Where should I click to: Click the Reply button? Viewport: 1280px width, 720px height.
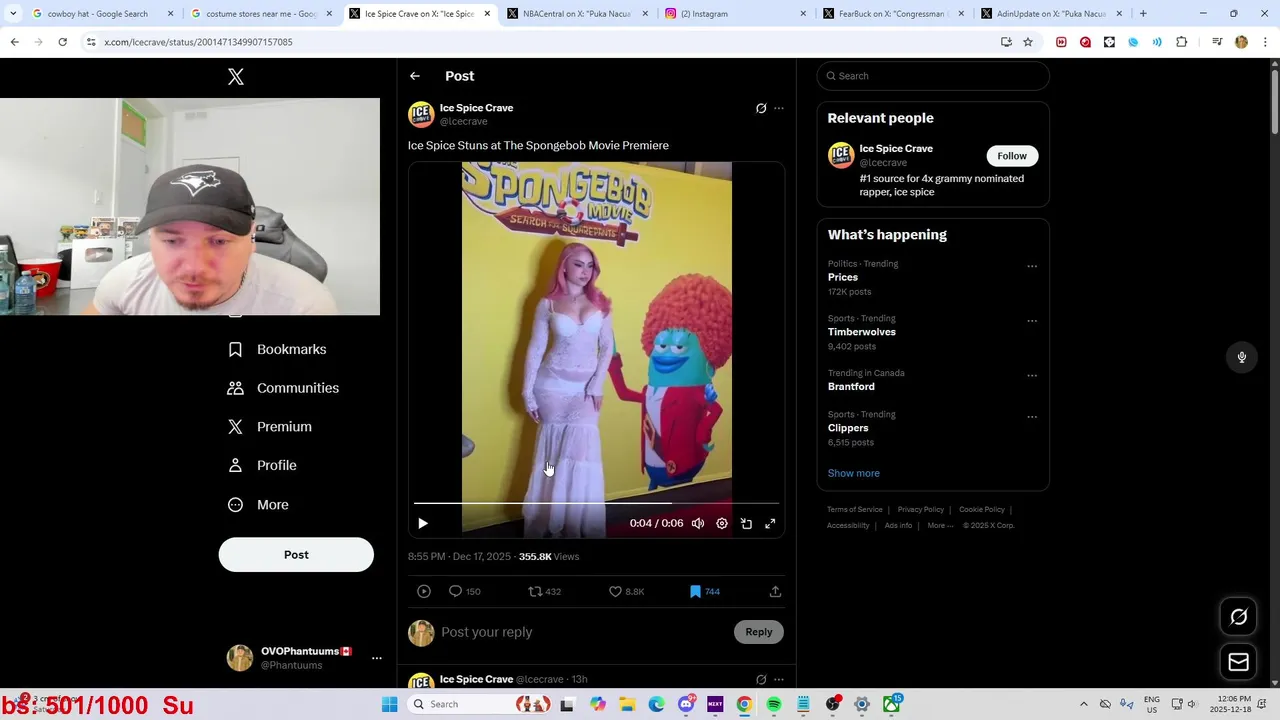tap(759, 632)
